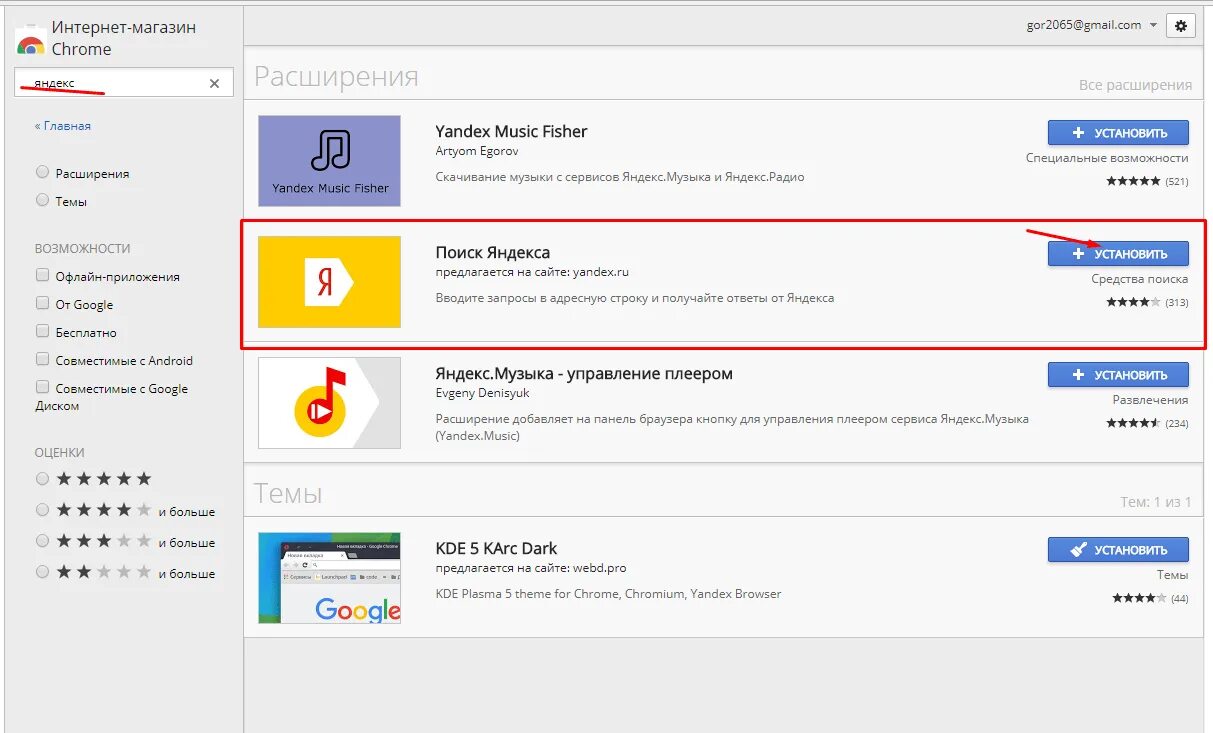Select three stars и больше filter
This screenshot has width=1213, height=733.
42,541
